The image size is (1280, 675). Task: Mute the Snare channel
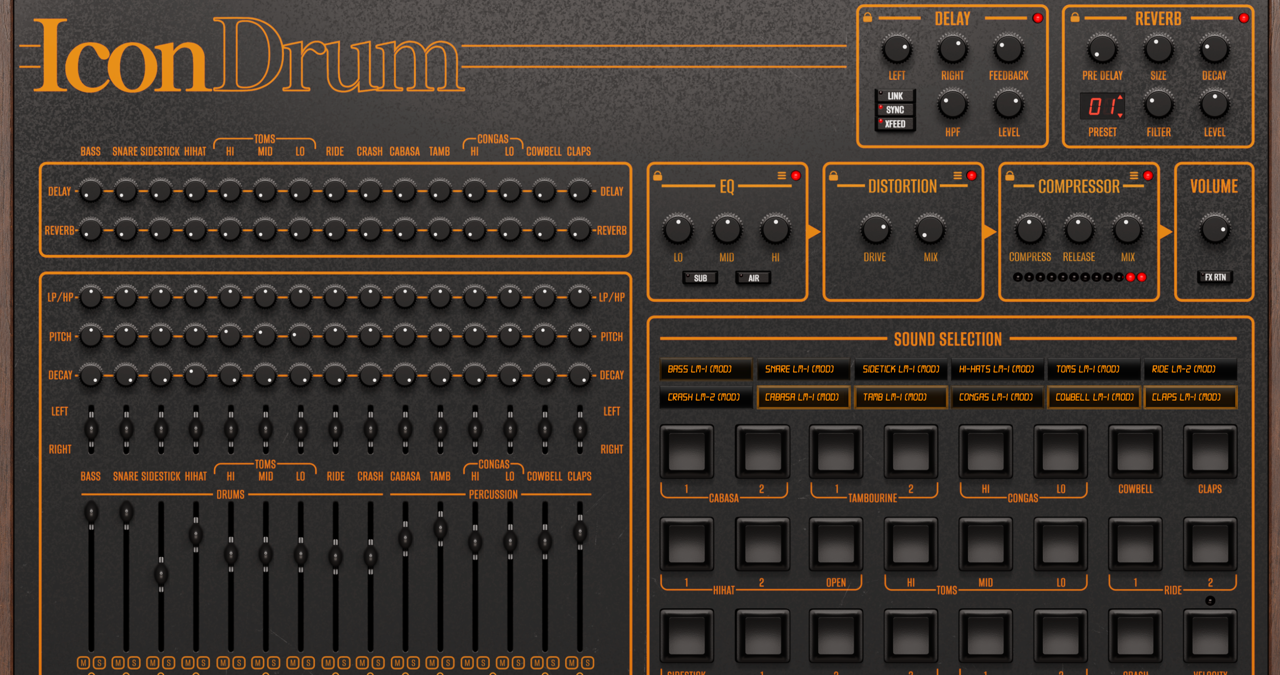click(x=118, y=663)
